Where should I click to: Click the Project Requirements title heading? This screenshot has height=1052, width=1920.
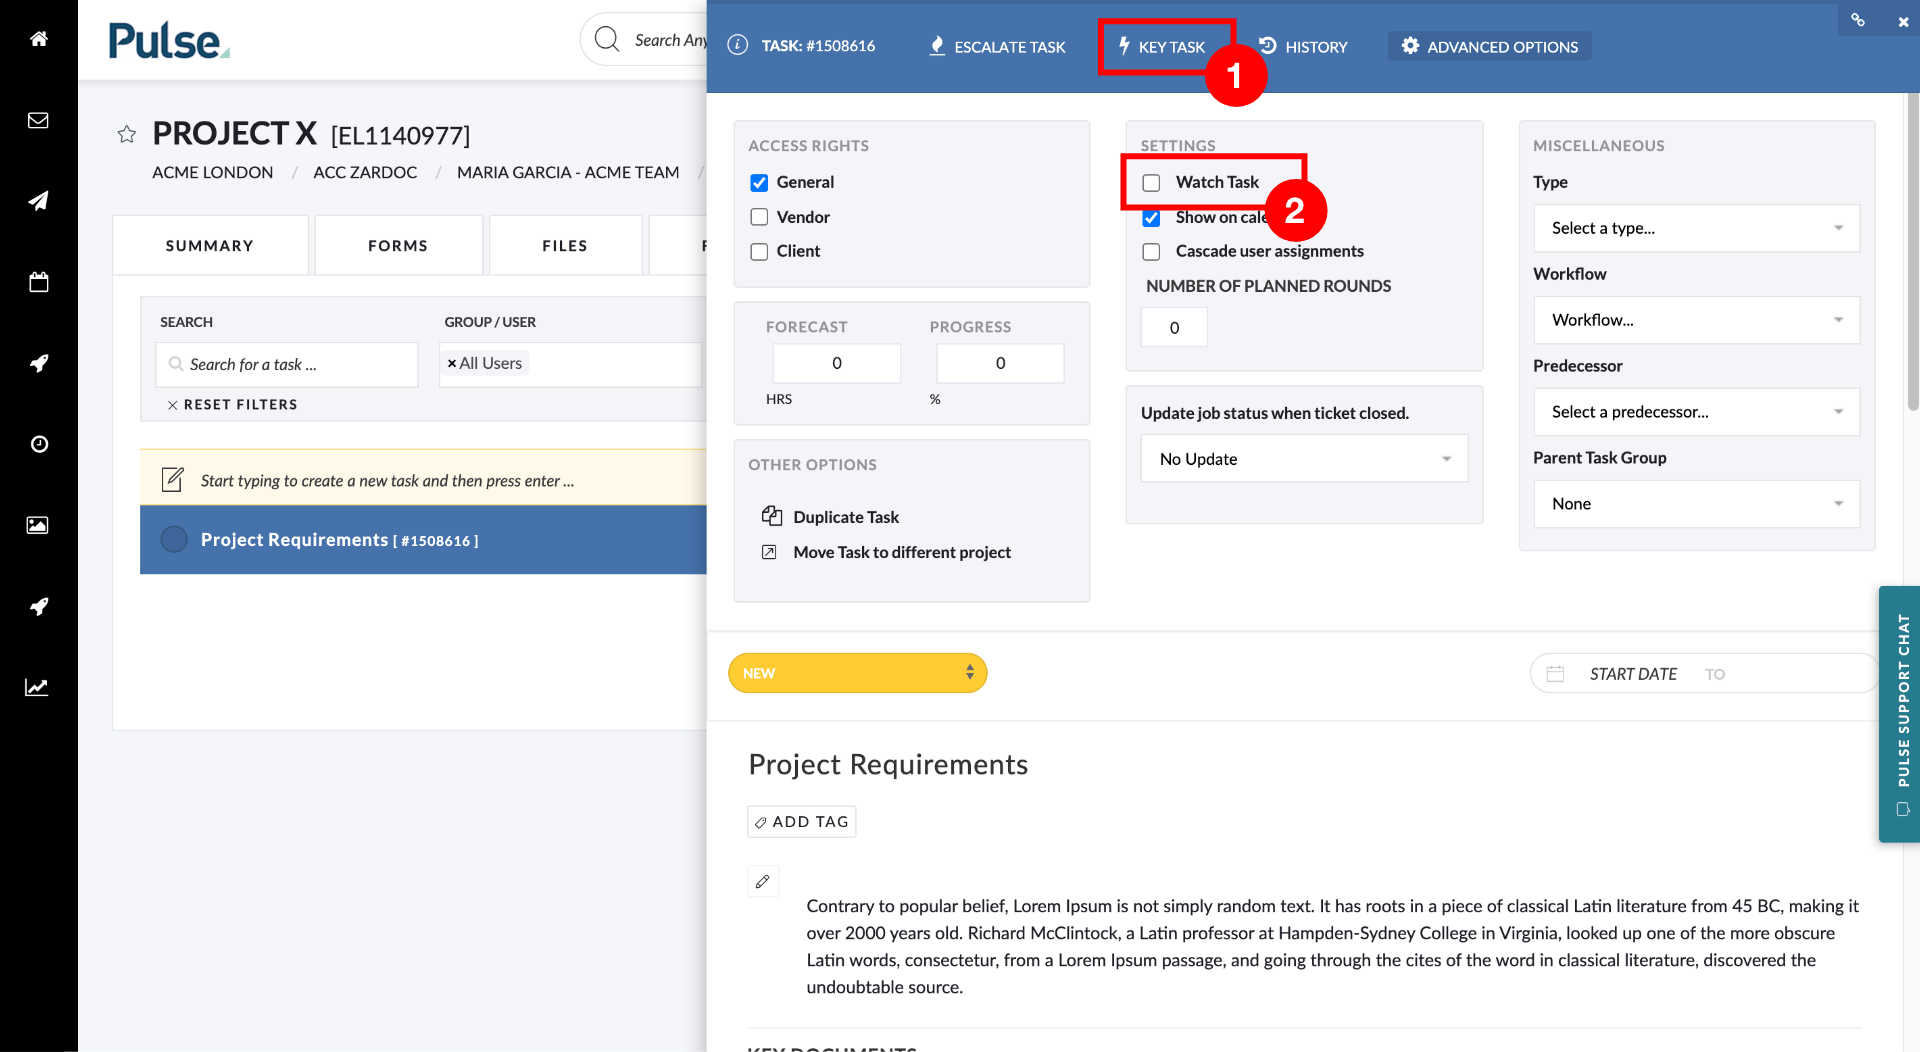[x=888, y=764]
